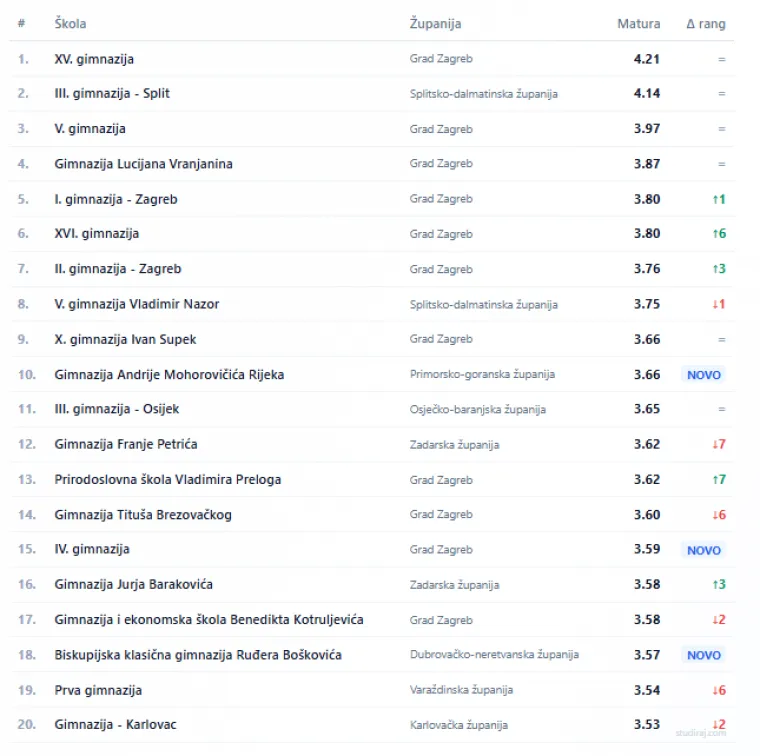Open the XV. gimnazija school entry

point(94,59)
